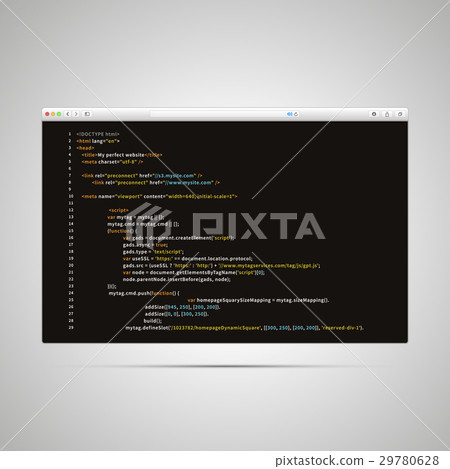450x469 pixels.
Task: Click the 'meta name="viewport"' line
Action: 159,196
